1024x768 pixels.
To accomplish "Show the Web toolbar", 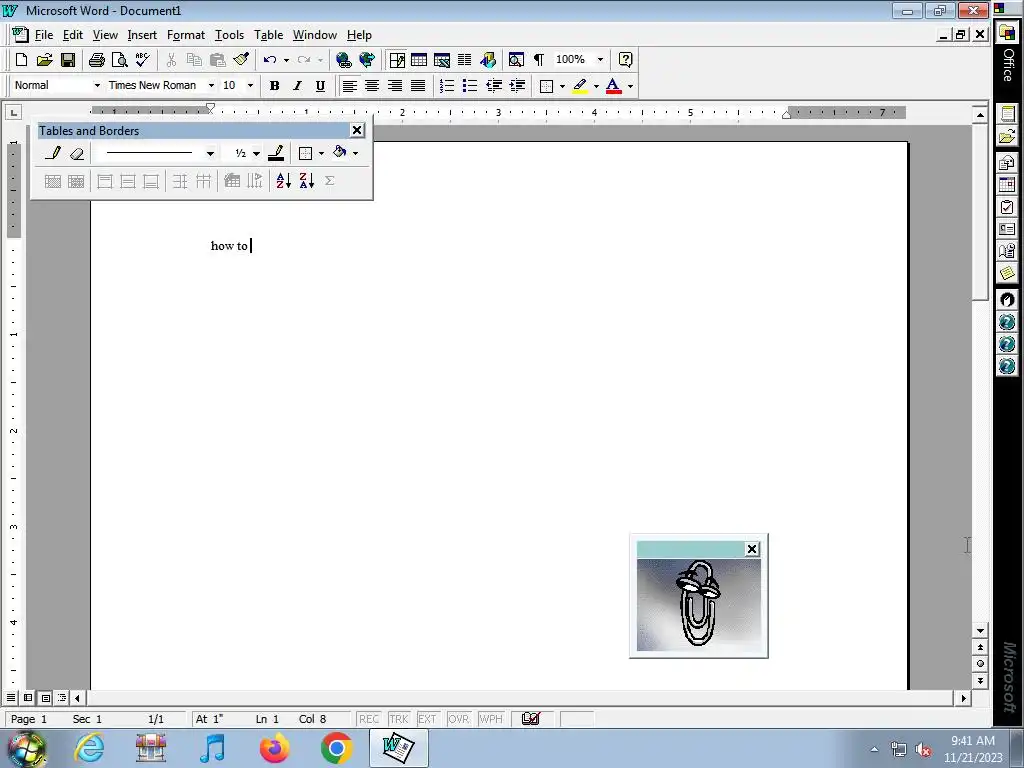I will [367, 60].
